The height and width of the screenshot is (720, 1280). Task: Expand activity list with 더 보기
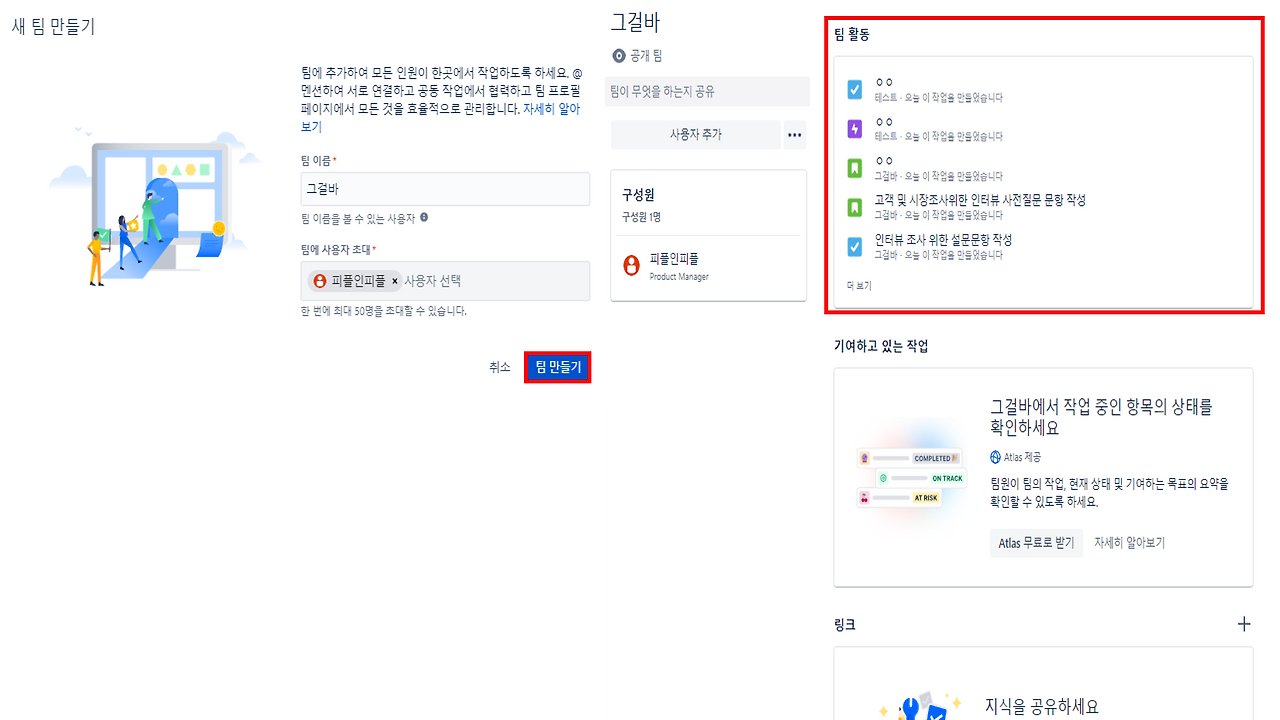859,286
